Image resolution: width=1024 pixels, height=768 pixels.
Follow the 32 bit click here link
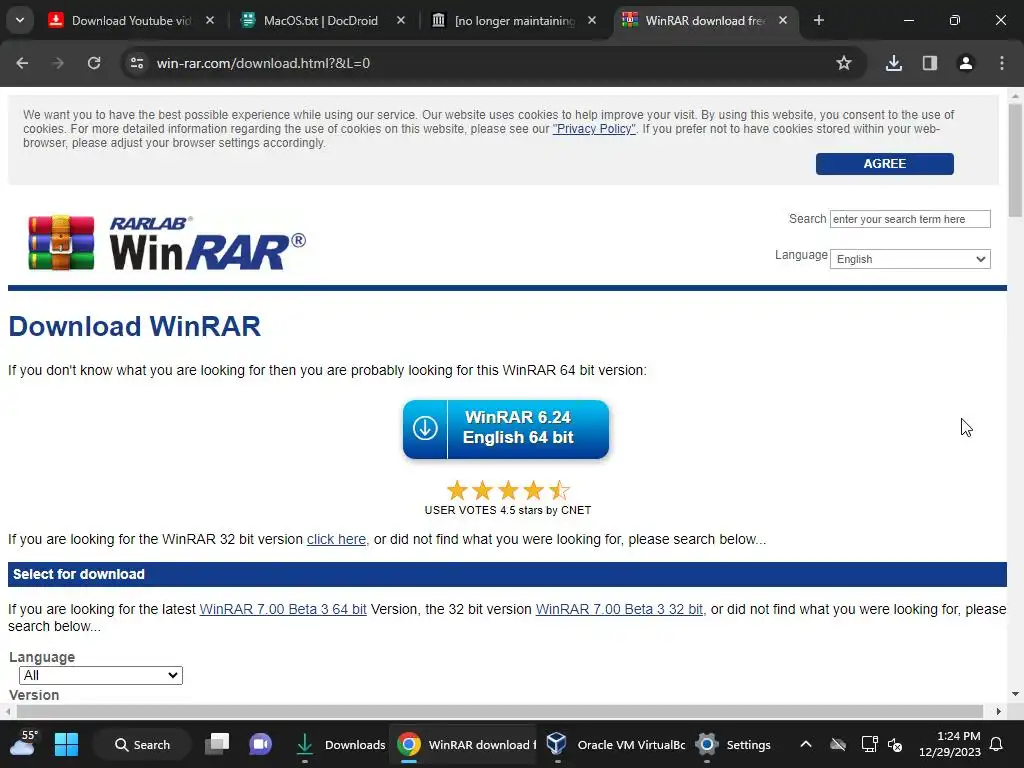tap(336, 539)
